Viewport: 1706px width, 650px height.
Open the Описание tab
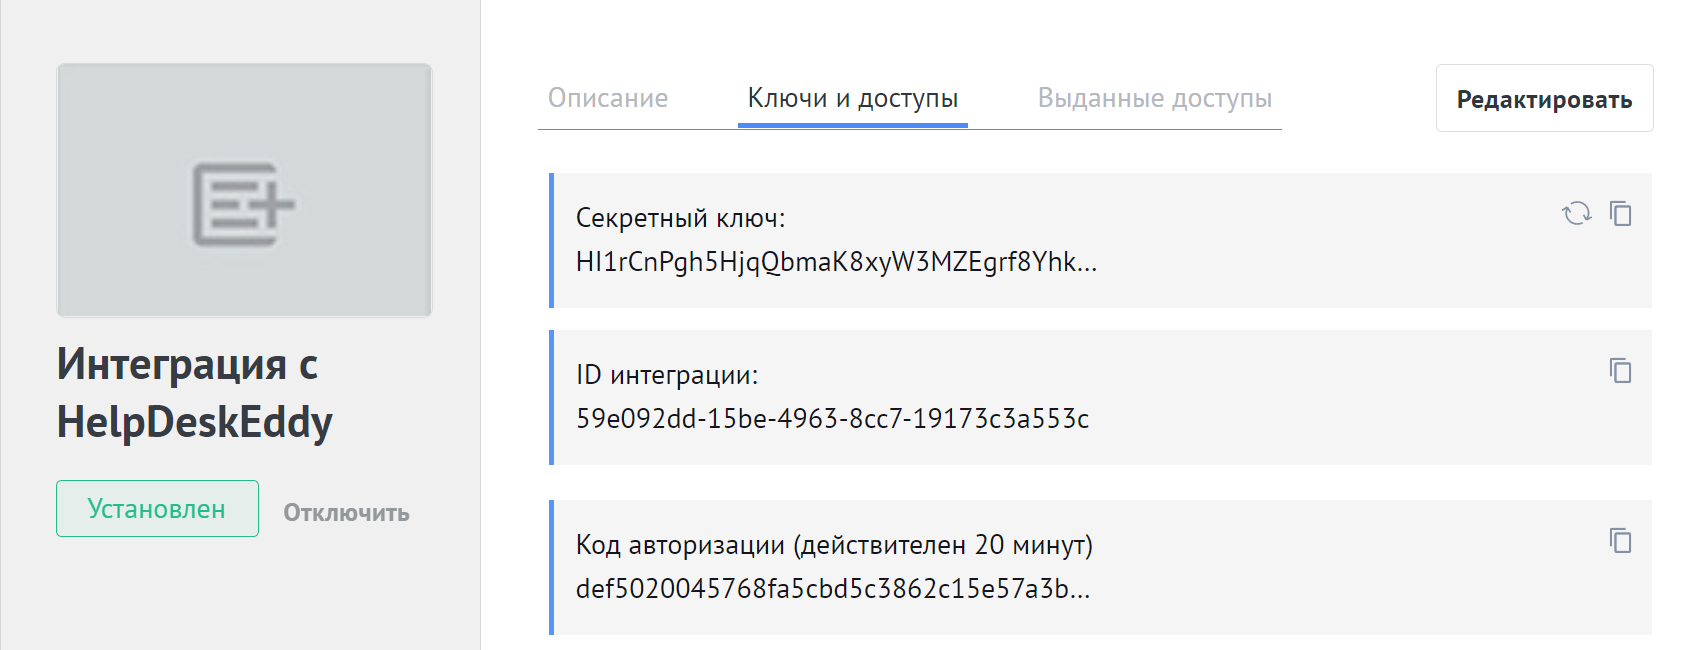608,98
